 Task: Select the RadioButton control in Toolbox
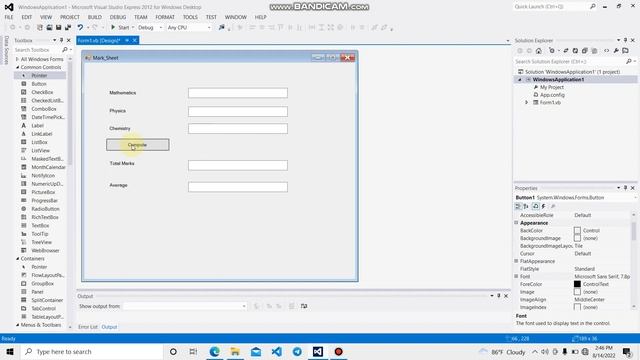coord(45,209)
